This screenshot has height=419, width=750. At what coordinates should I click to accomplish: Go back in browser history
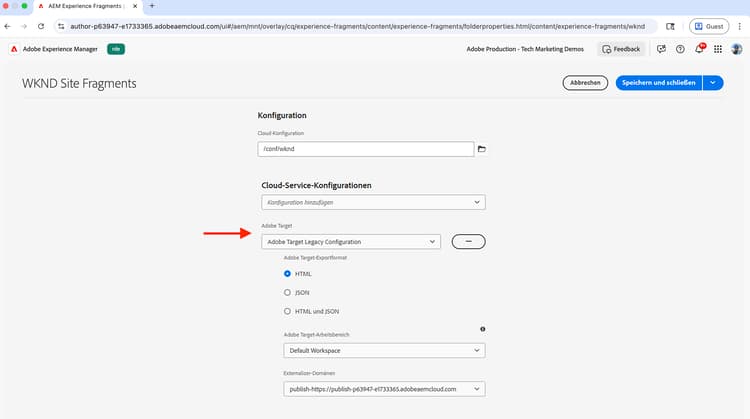(x=8, y=26)
